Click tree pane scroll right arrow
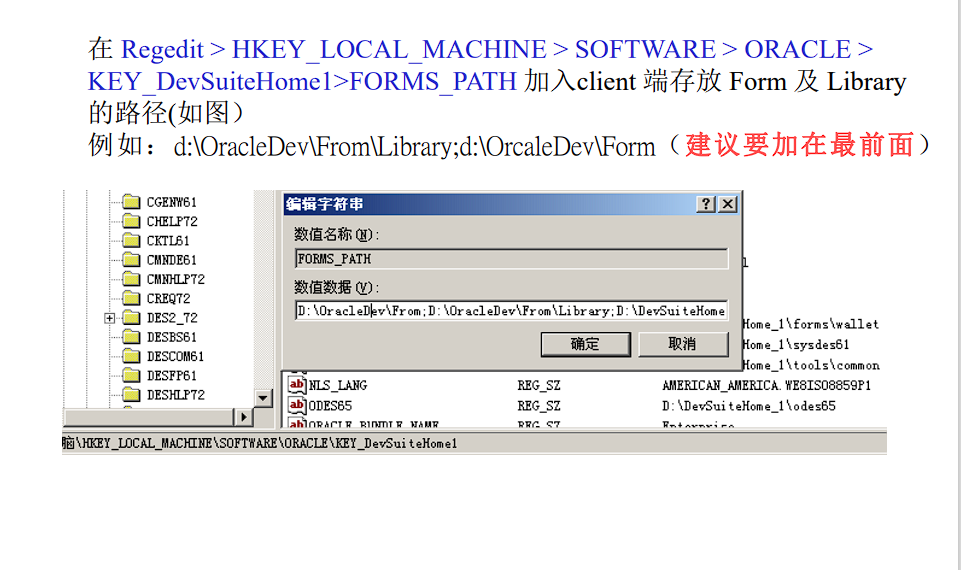The height and width of the screenshot is (570, 961). pos(244,417)
